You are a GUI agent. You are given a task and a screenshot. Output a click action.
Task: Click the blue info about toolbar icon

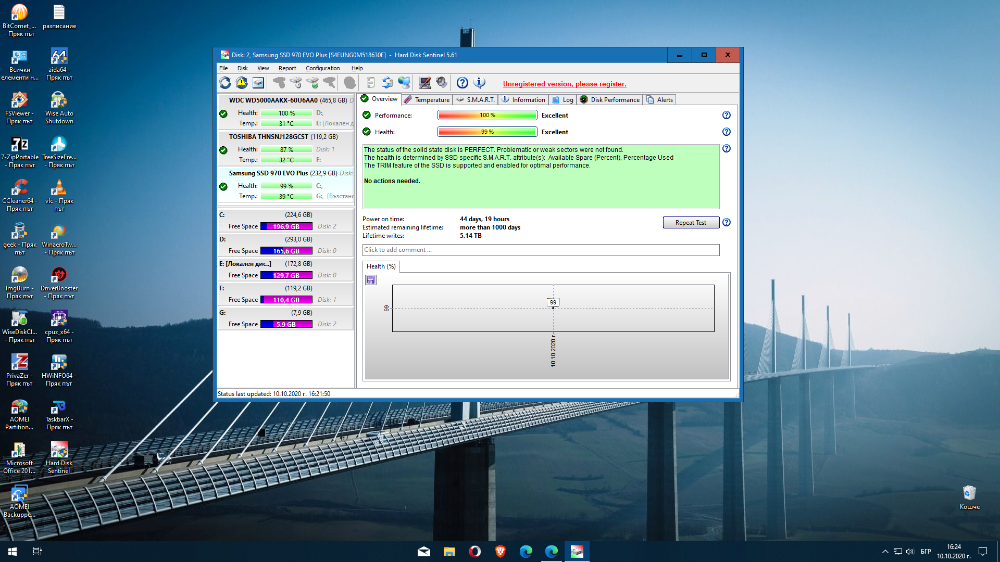[479, 83]
